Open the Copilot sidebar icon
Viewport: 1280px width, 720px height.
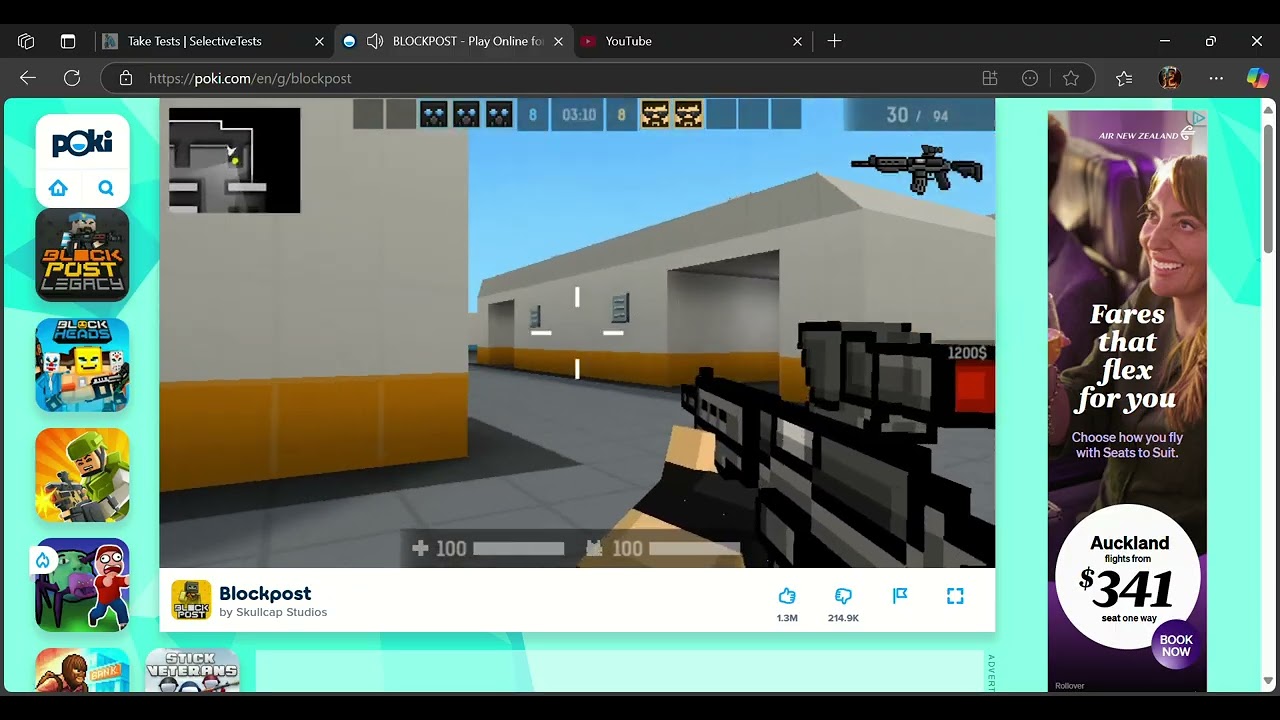click(x=1257, y=78)
